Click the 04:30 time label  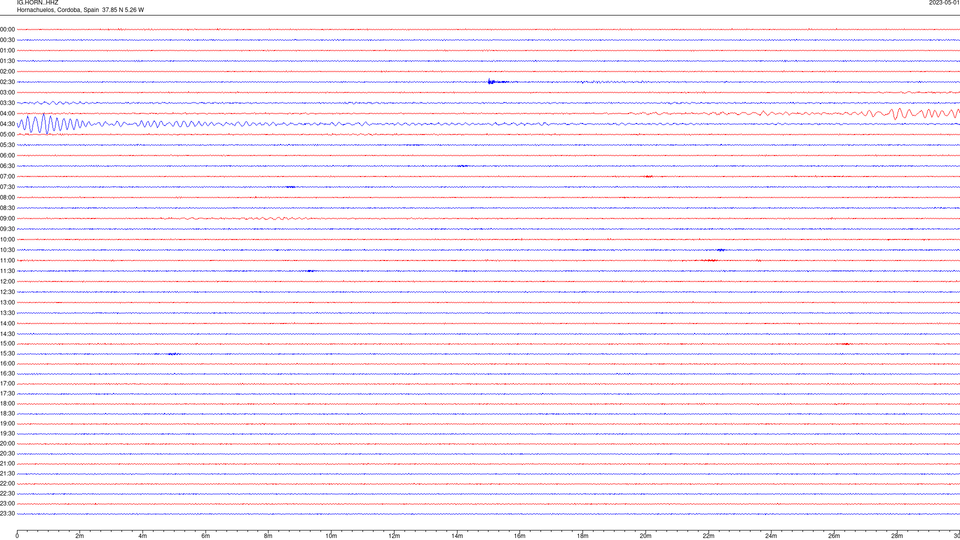(x=7, y=124)
